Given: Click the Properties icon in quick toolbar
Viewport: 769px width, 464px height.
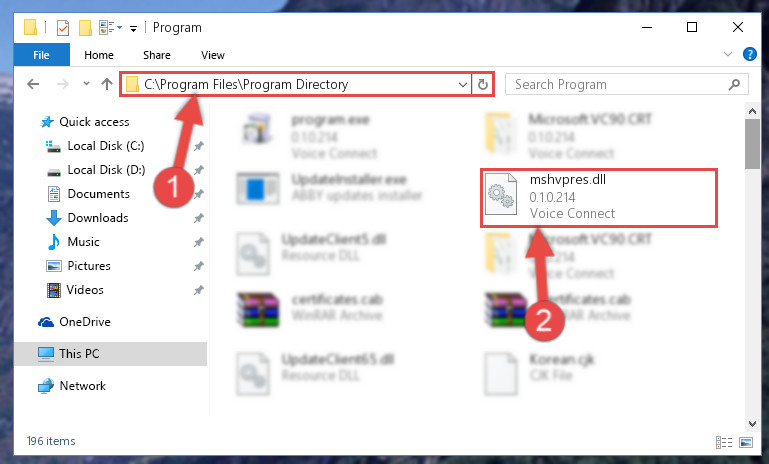Looking at the screenshot, I should coord(63,27).
